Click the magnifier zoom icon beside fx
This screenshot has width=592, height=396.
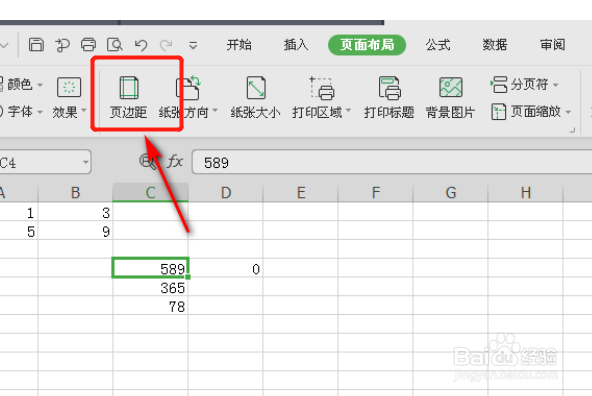147,162
